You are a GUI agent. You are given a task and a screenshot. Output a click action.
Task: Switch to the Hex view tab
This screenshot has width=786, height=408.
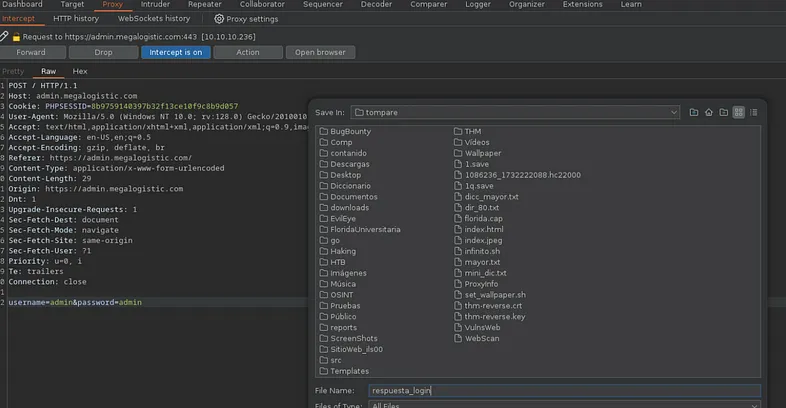80,71
